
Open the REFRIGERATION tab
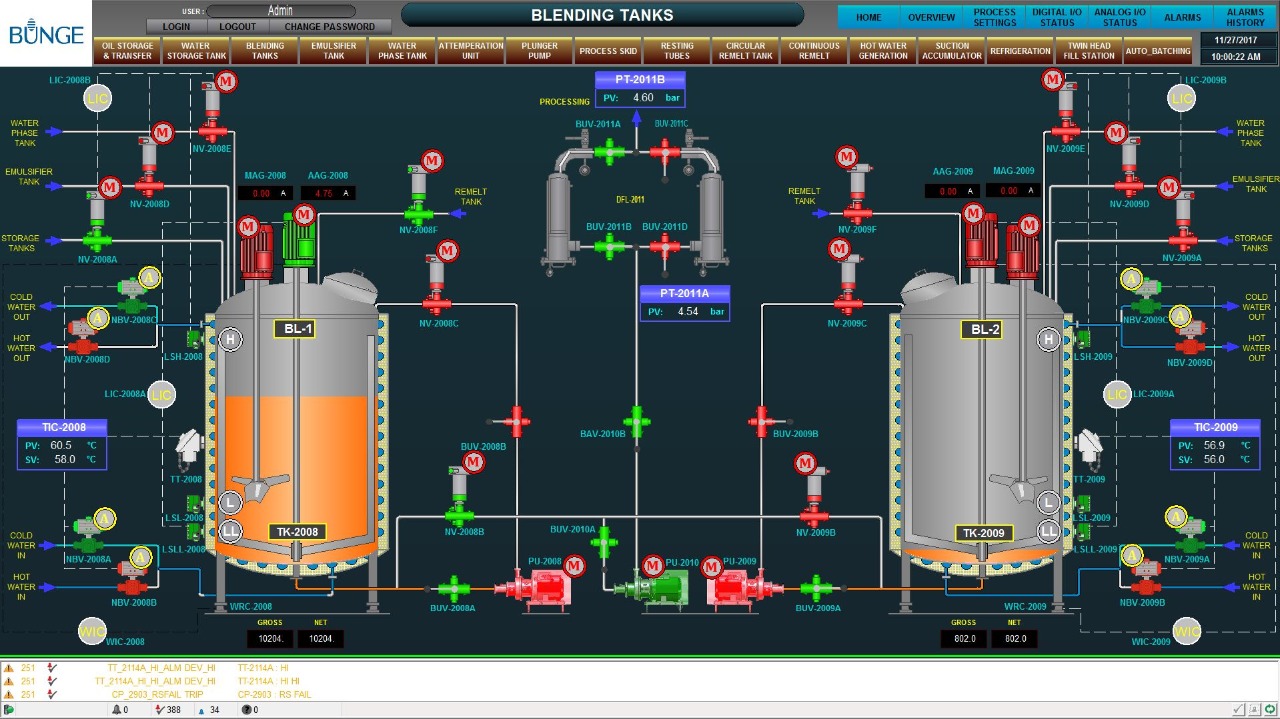[x=1020, y=51]
